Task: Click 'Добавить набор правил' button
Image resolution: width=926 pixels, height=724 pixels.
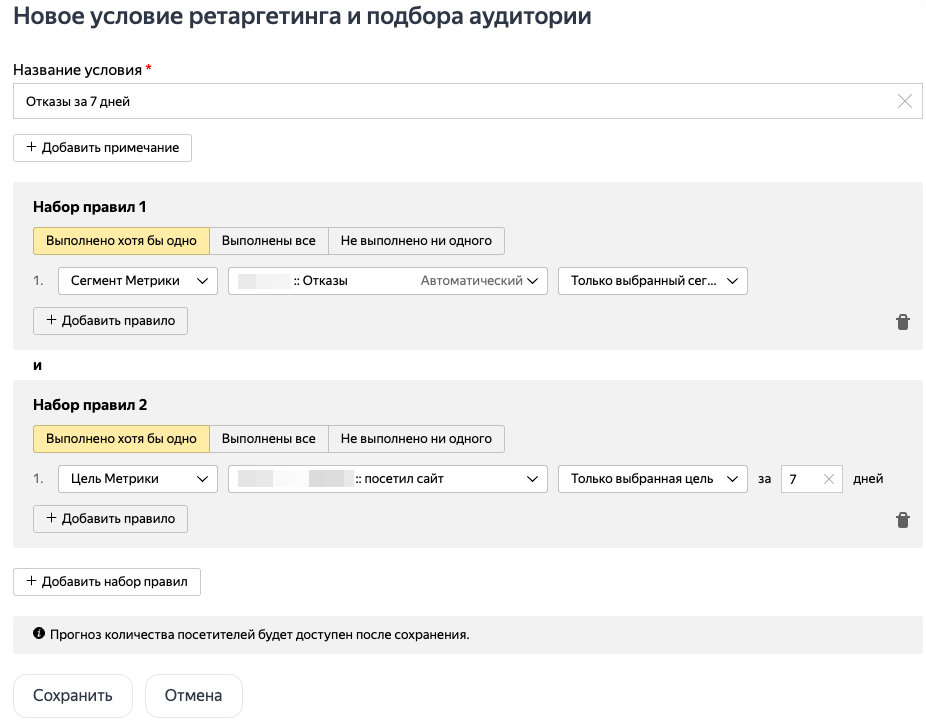Action: [x=106, y=582]
